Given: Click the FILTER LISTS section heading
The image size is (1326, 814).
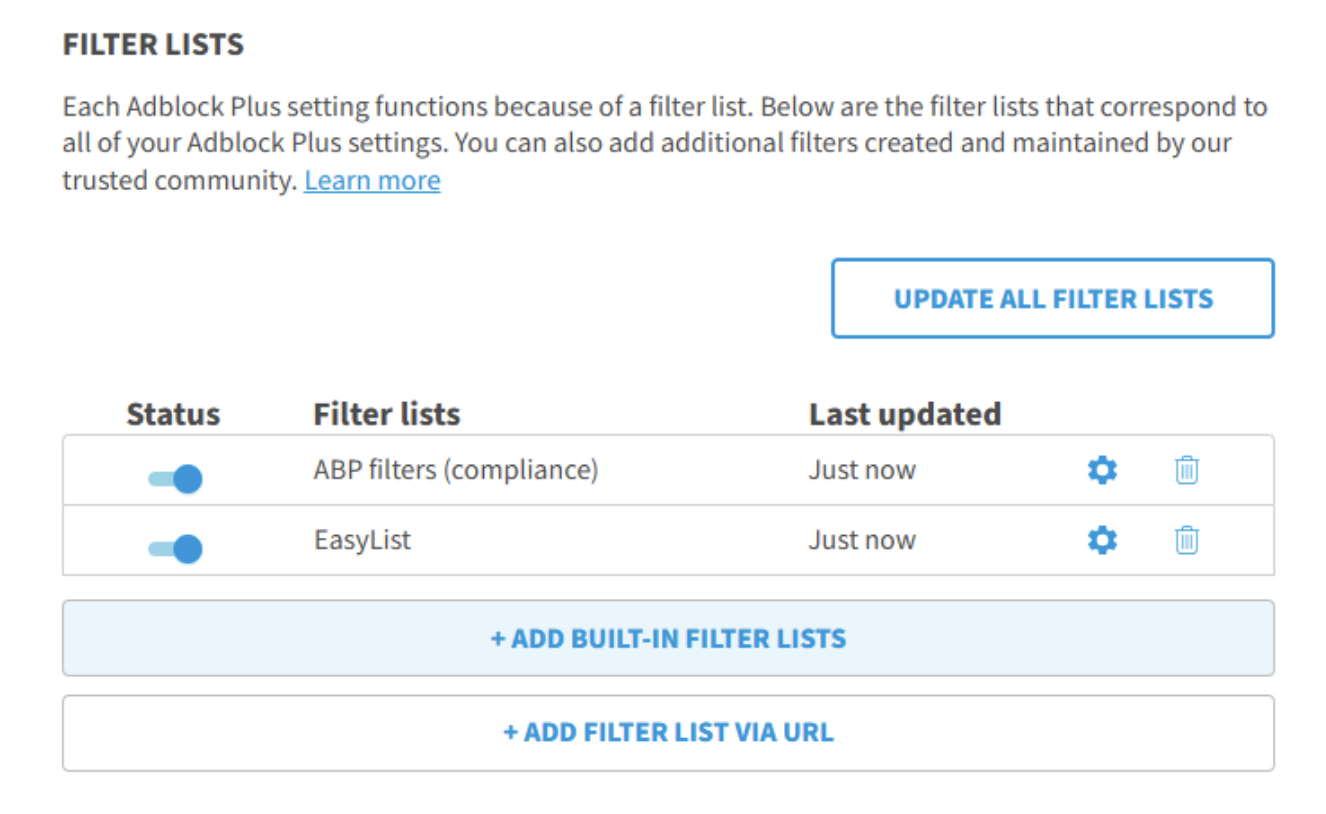Looking at the screenshot, I should [153, 45].
